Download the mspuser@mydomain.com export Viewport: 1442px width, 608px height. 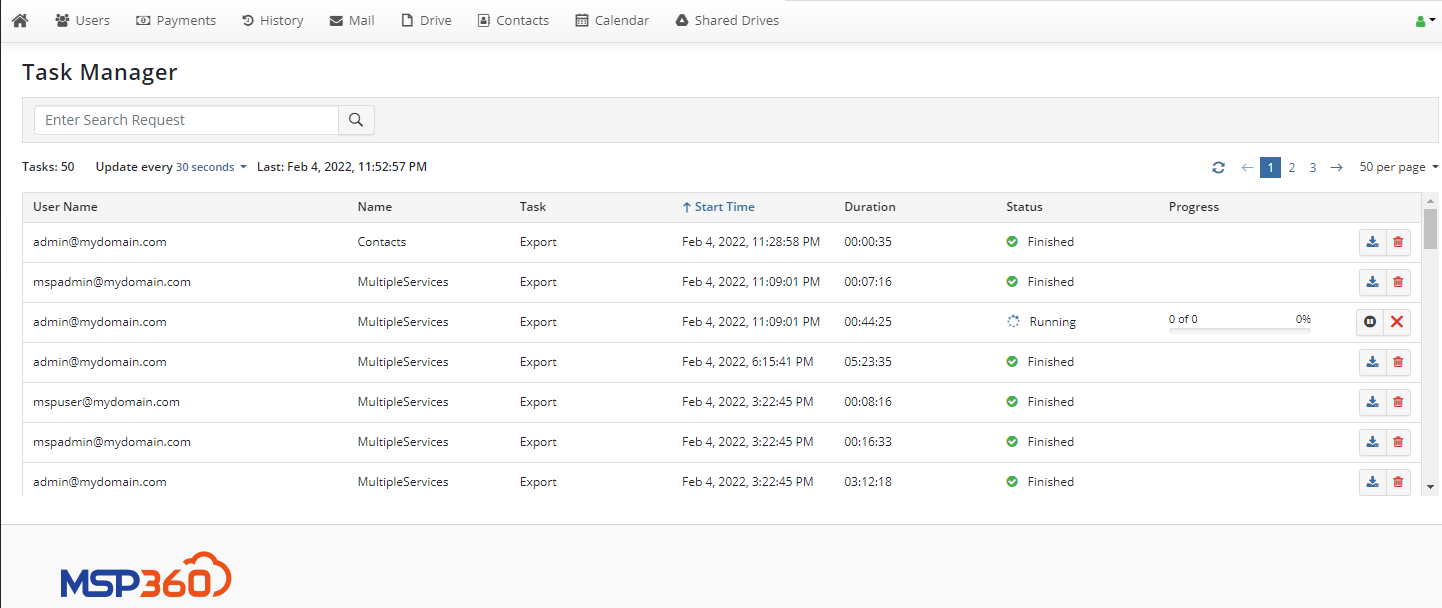pos(1373,402)
